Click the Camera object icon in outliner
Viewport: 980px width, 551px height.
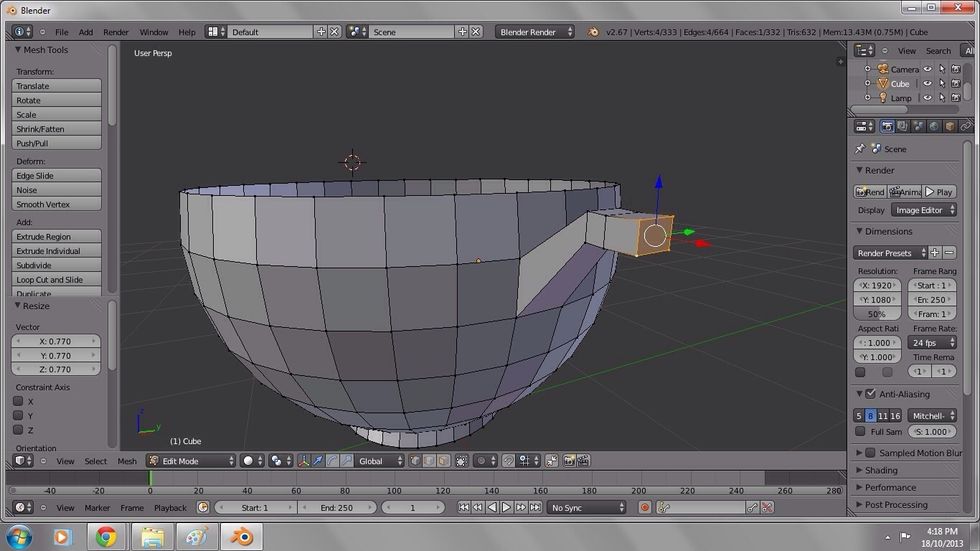[882, 69]
